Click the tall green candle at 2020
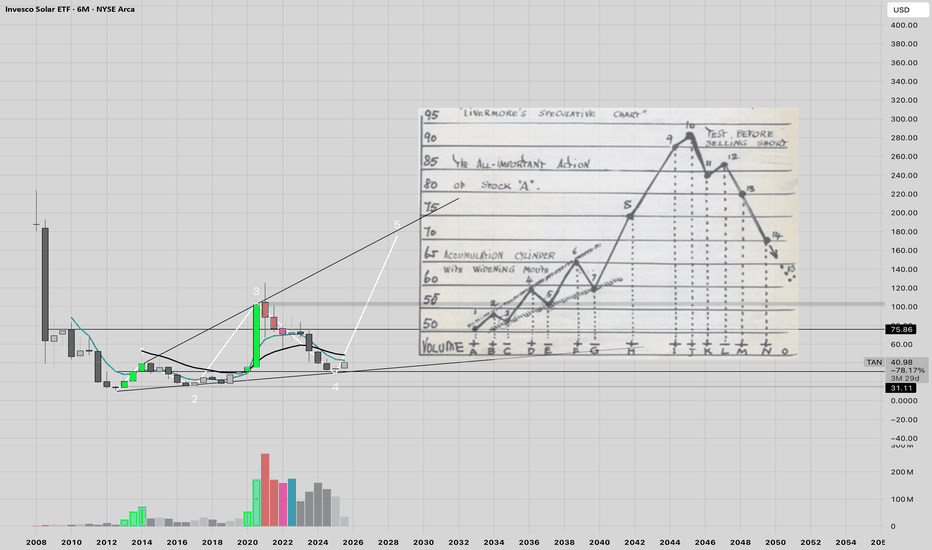 tap(256, 336)
